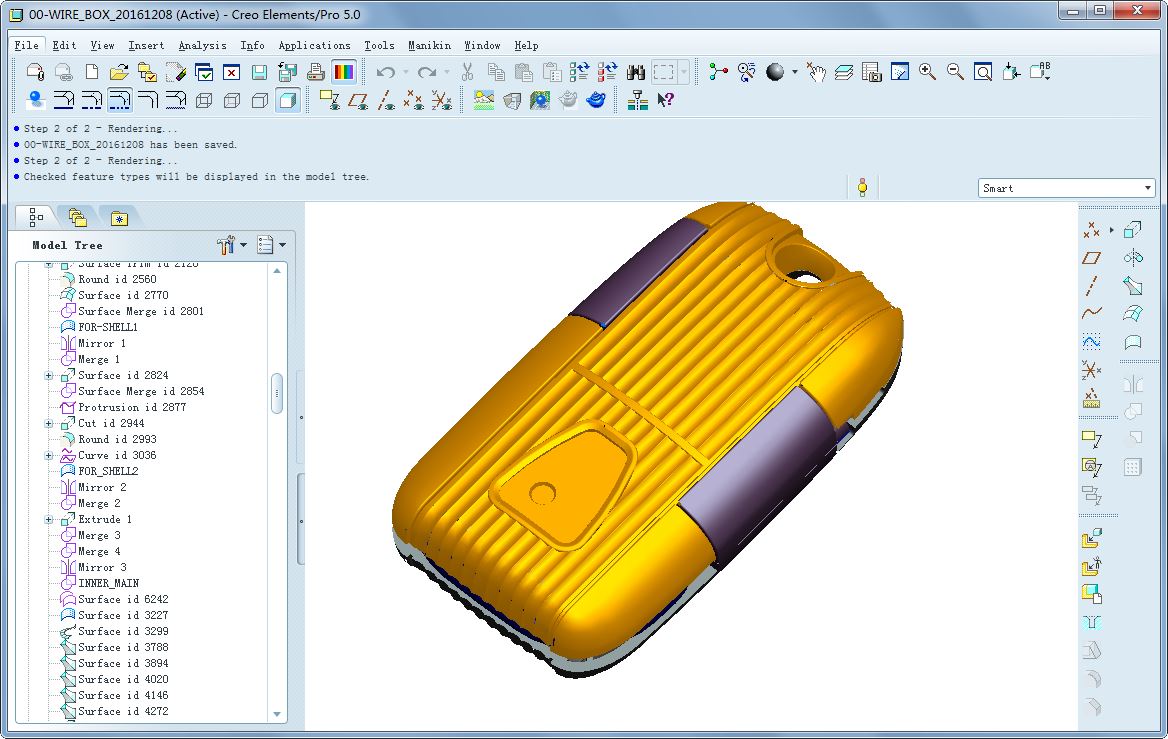Save the model with the Save icon
Screen dimensions: 1168x739
259,72
